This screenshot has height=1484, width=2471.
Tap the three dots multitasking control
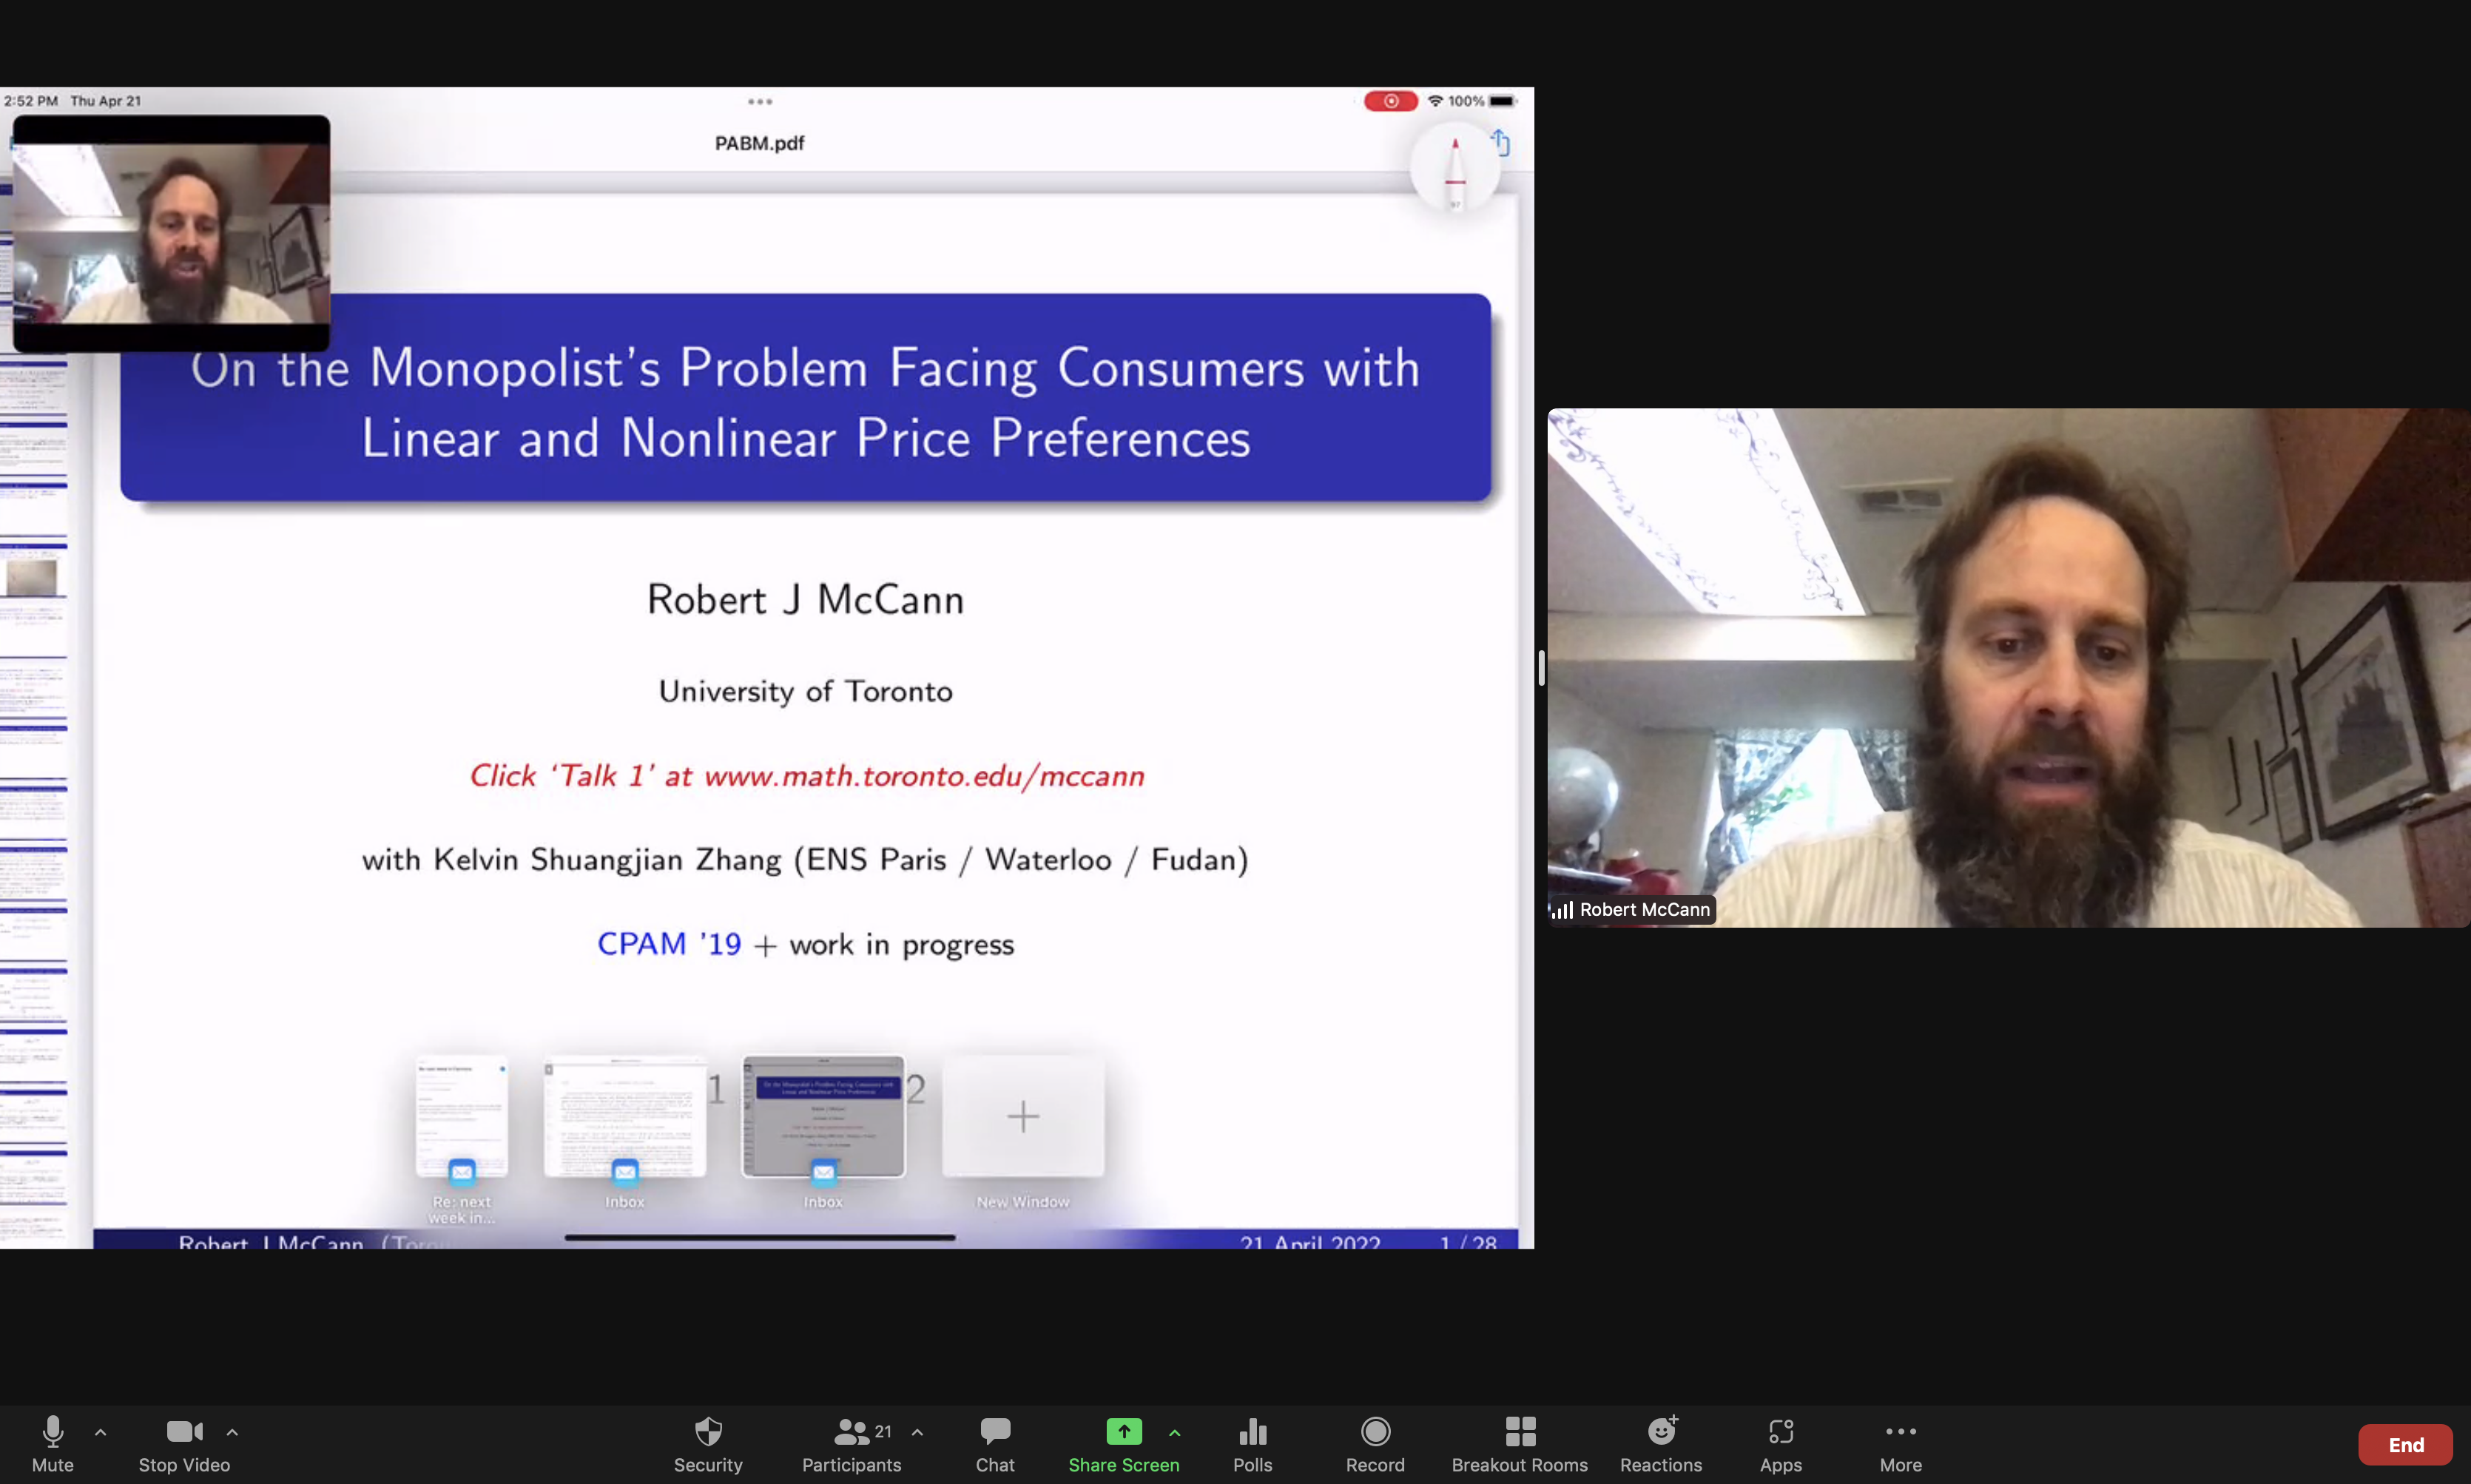coord(760,101)
